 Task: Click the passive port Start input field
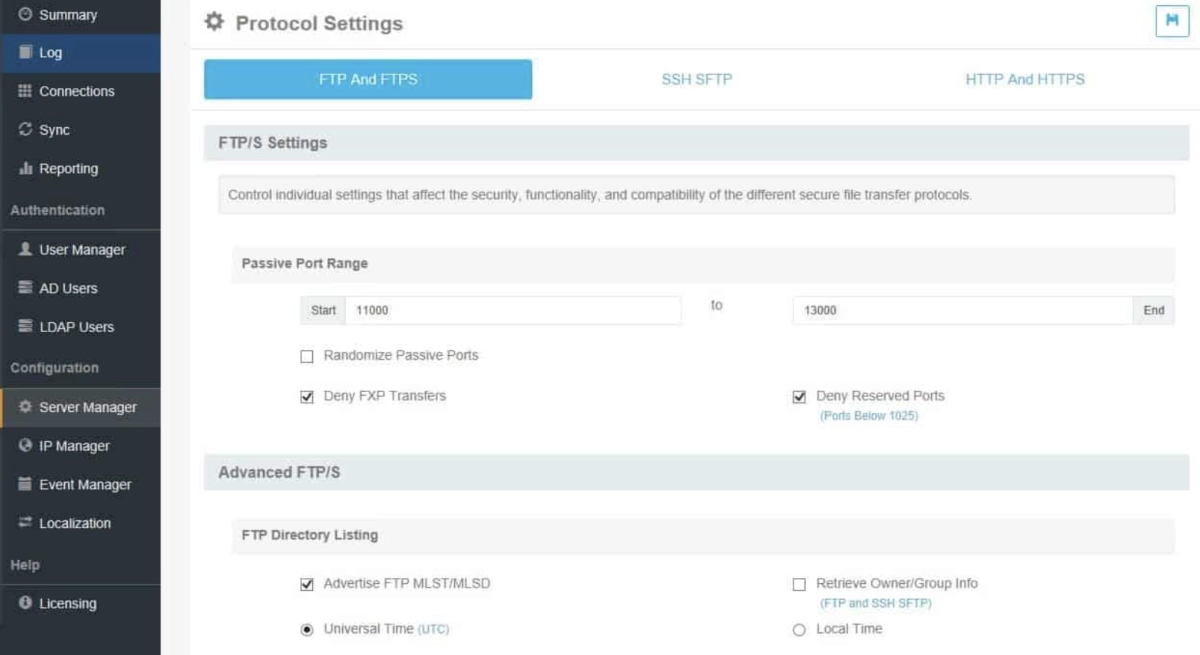[x=512, y=311]
